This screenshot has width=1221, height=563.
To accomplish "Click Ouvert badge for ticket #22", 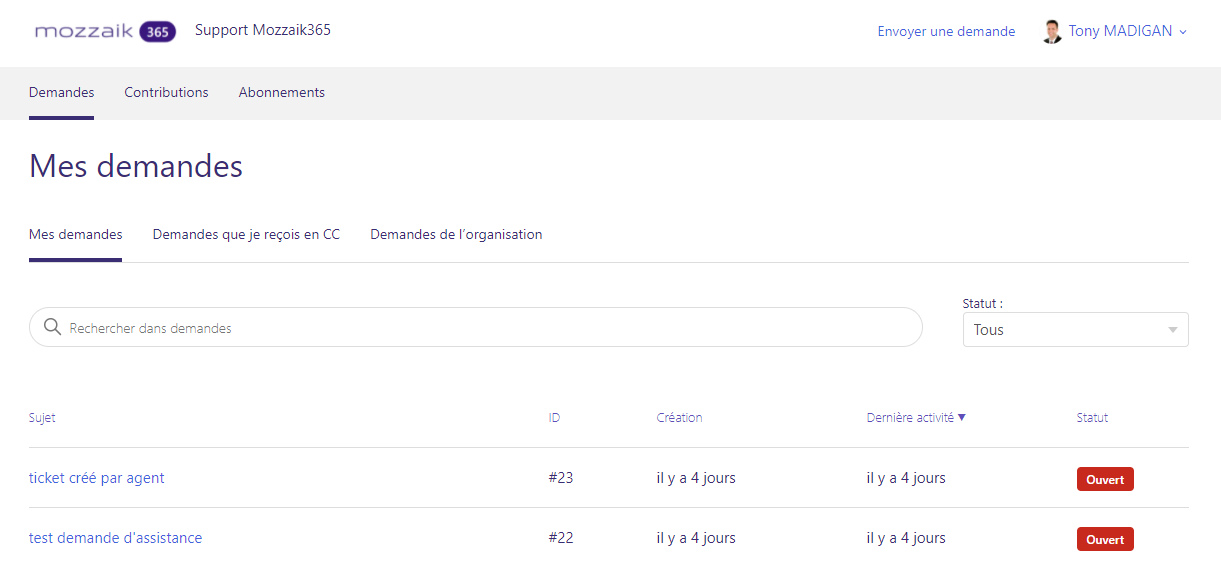I will pos(1105,540).
